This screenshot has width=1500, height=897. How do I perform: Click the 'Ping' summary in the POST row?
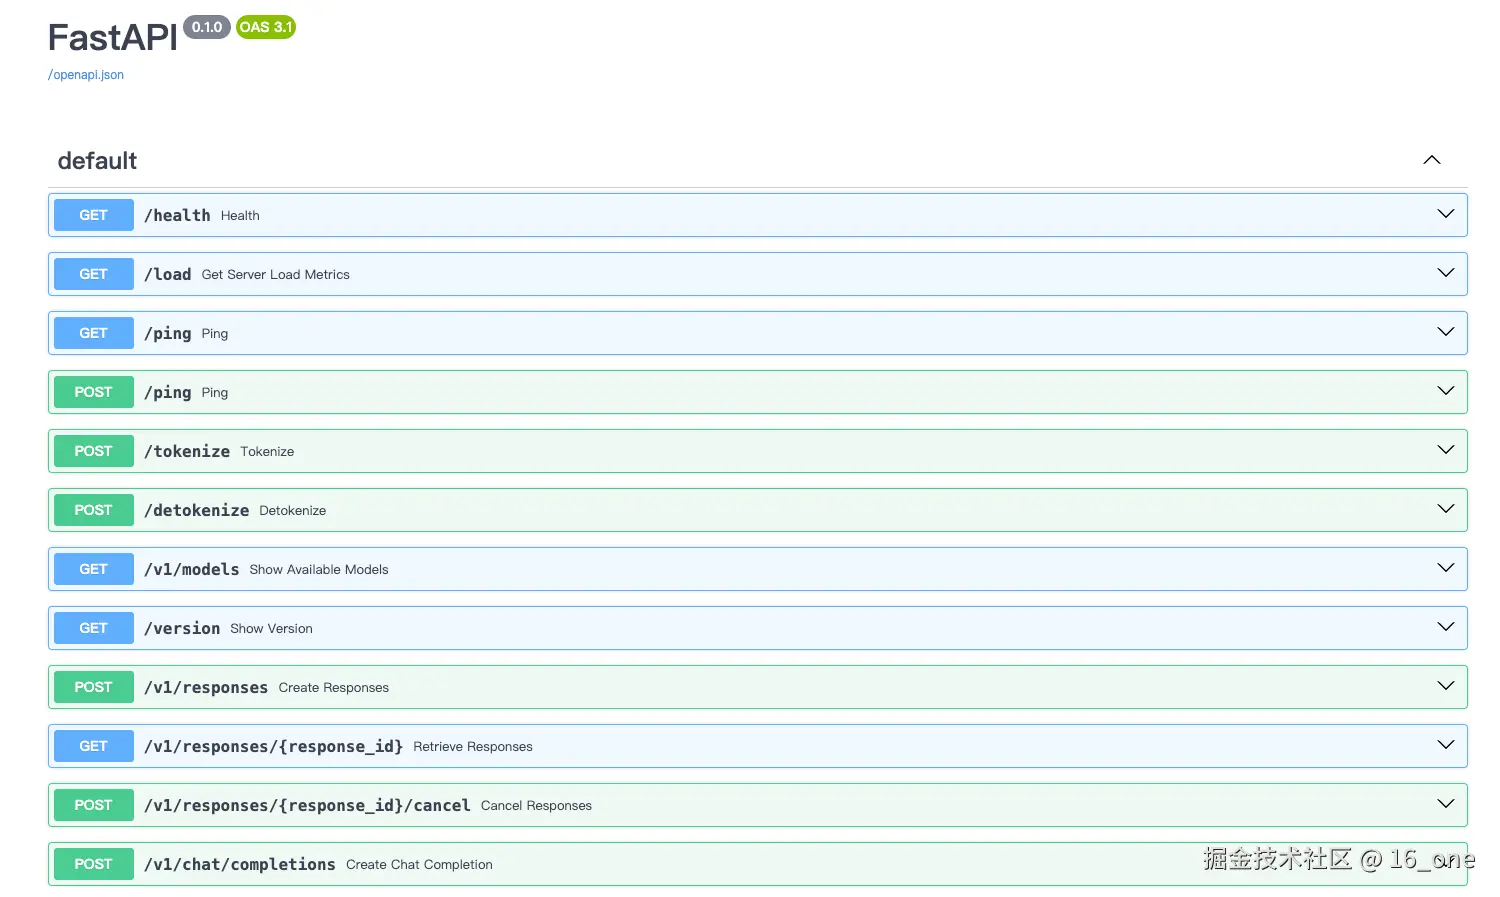pos(215,393)
